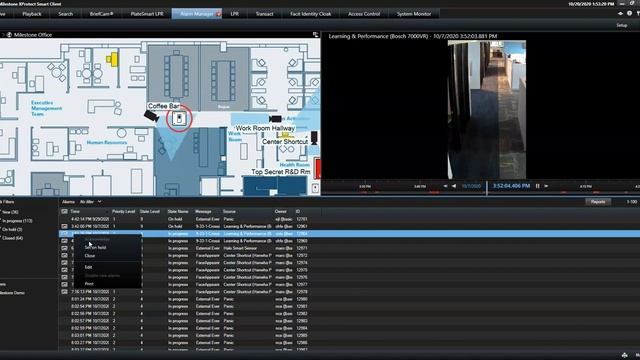Click the hallway camera video preview
The width and height of the screenshot is (640, 360).
(487, 109)
